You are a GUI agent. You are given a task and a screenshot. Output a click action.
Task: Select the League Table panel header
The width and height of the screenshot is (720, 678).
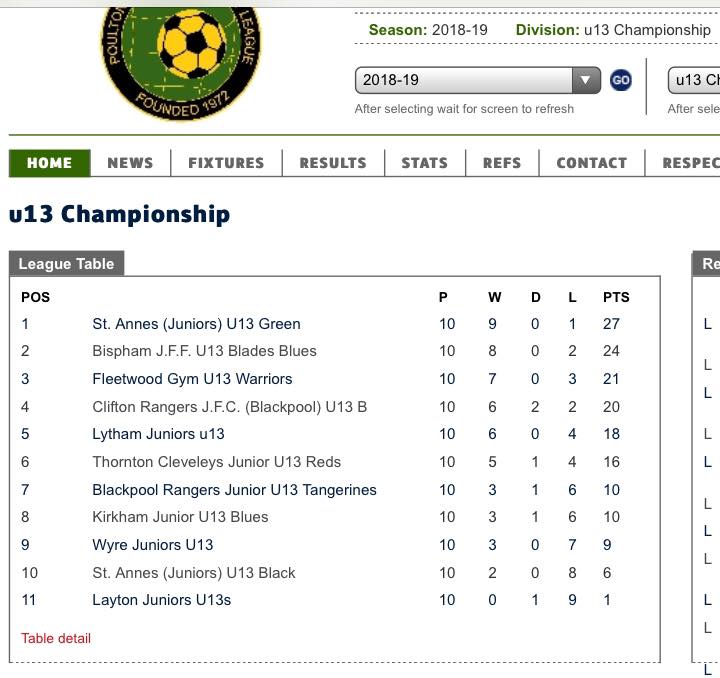tap(67, 264)
